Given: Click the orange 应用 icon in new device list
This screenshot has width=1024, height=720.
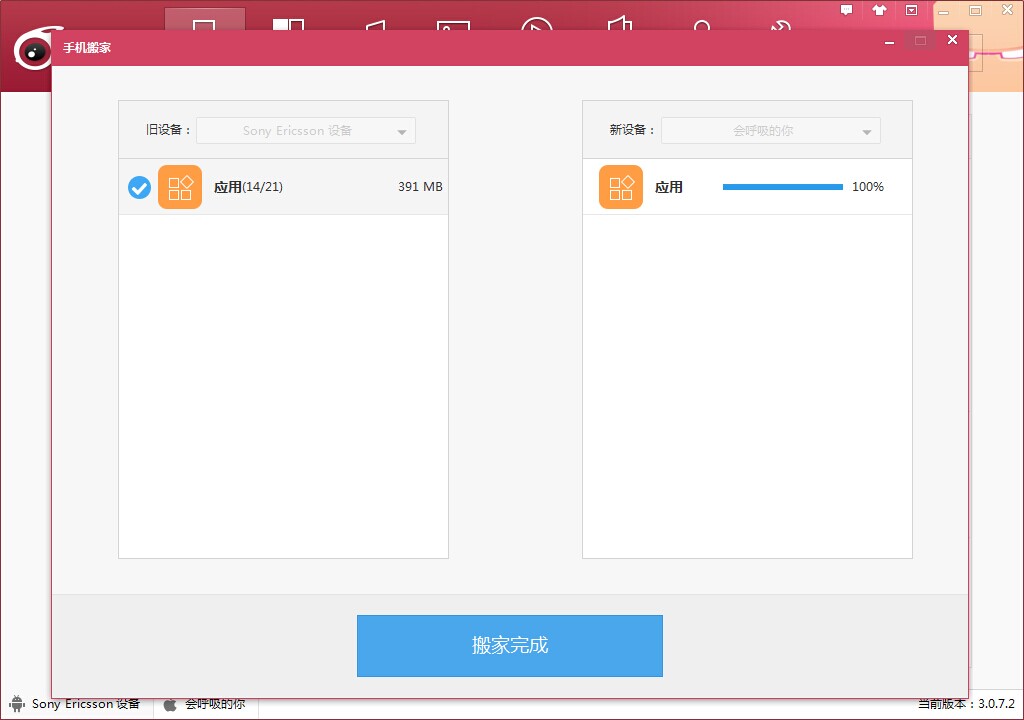Looking at the screenshot, I should coord(620,187).
